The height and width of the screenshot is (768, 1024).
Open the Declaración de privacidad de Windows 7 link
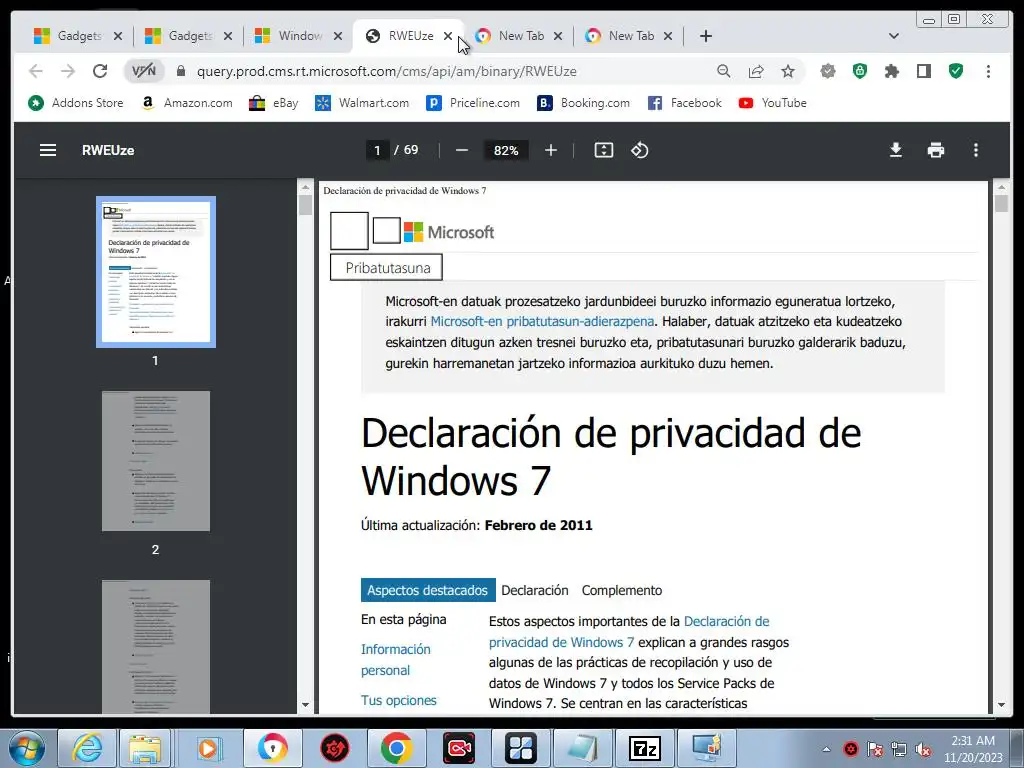629,632
